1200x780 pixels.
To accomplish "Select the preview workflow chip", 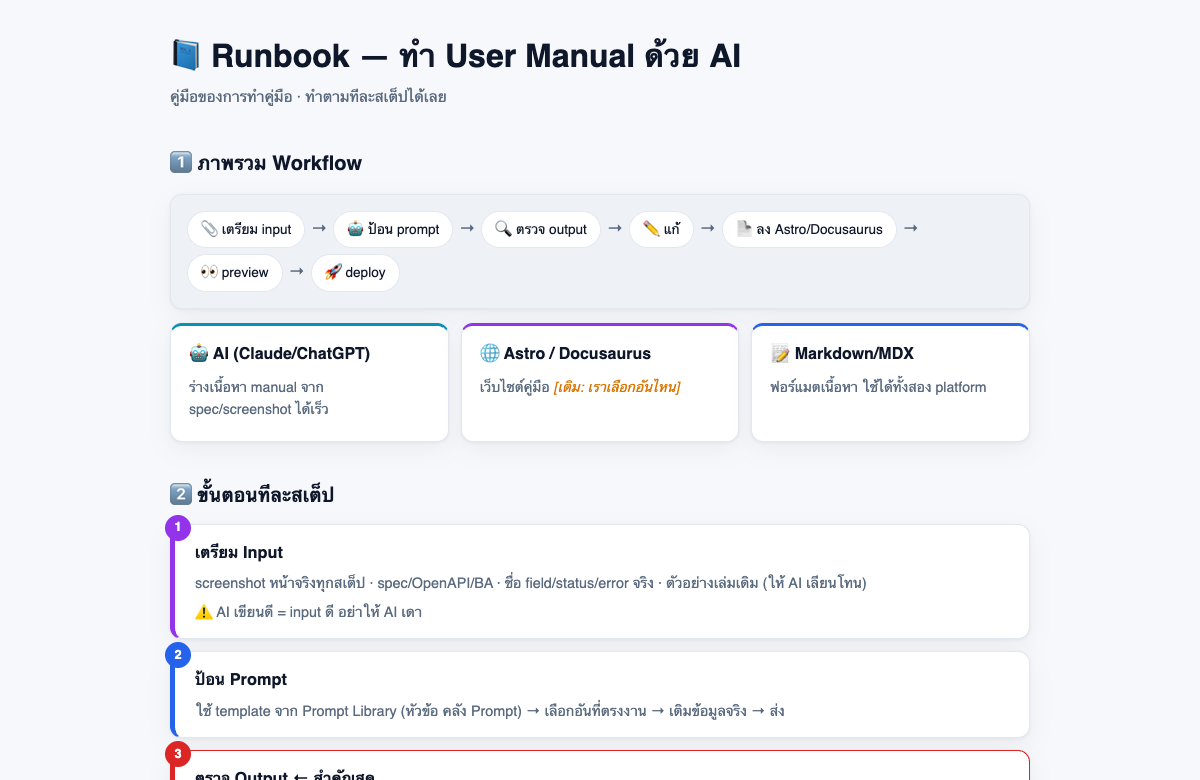I will (x=235, y=272).
